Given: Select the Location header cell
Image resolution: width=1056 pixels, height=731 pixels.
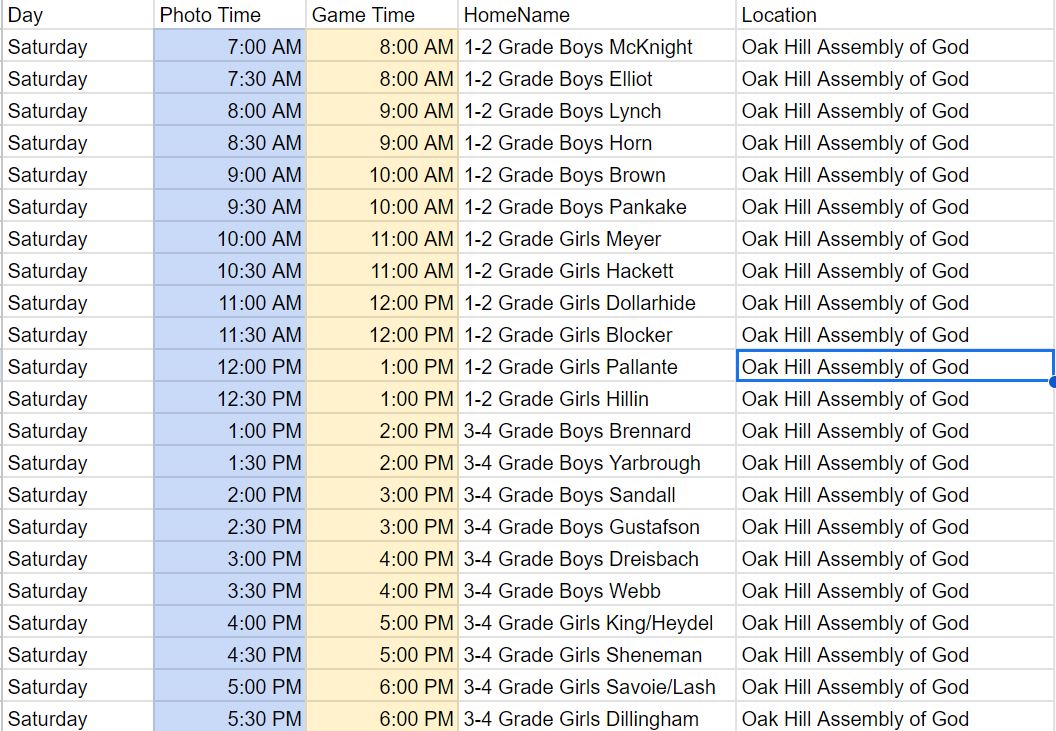Looking at the screenshot, I should point(895,15).
